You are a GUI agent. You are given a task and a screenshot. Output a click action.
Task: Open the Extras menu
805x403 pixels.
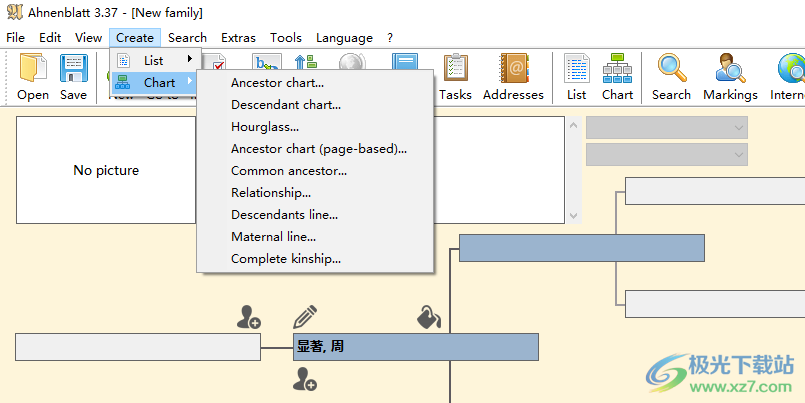click(x=238, y=37)
